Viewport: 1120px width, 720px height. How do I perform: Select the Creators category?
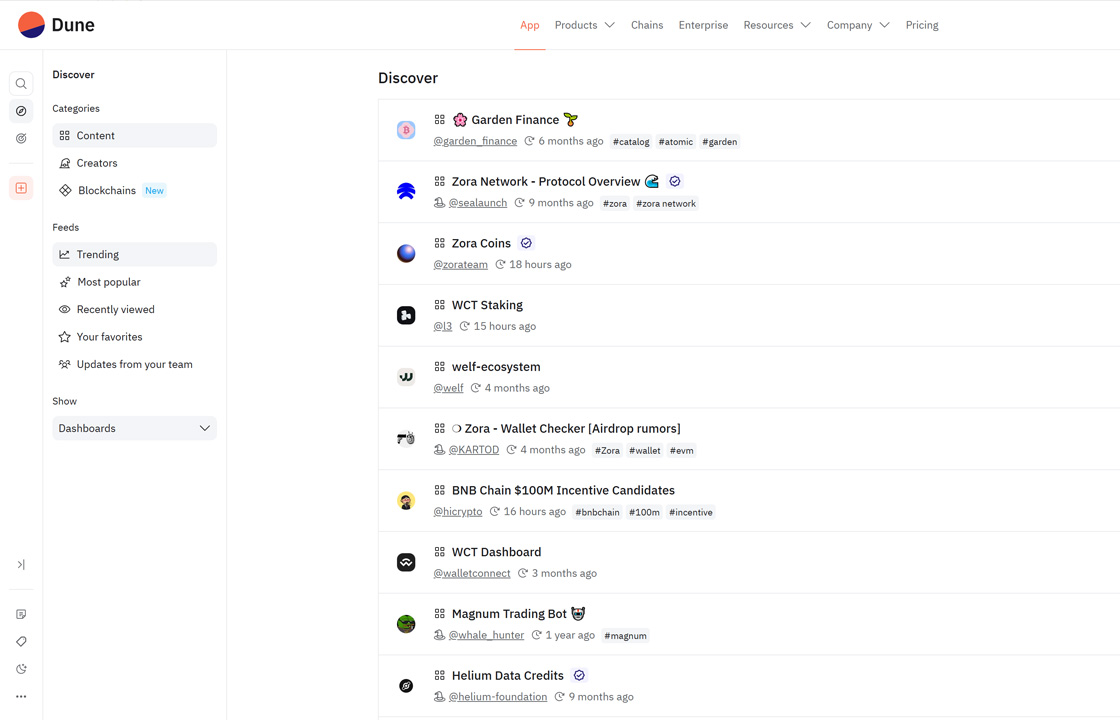click(x=134, y=163)
